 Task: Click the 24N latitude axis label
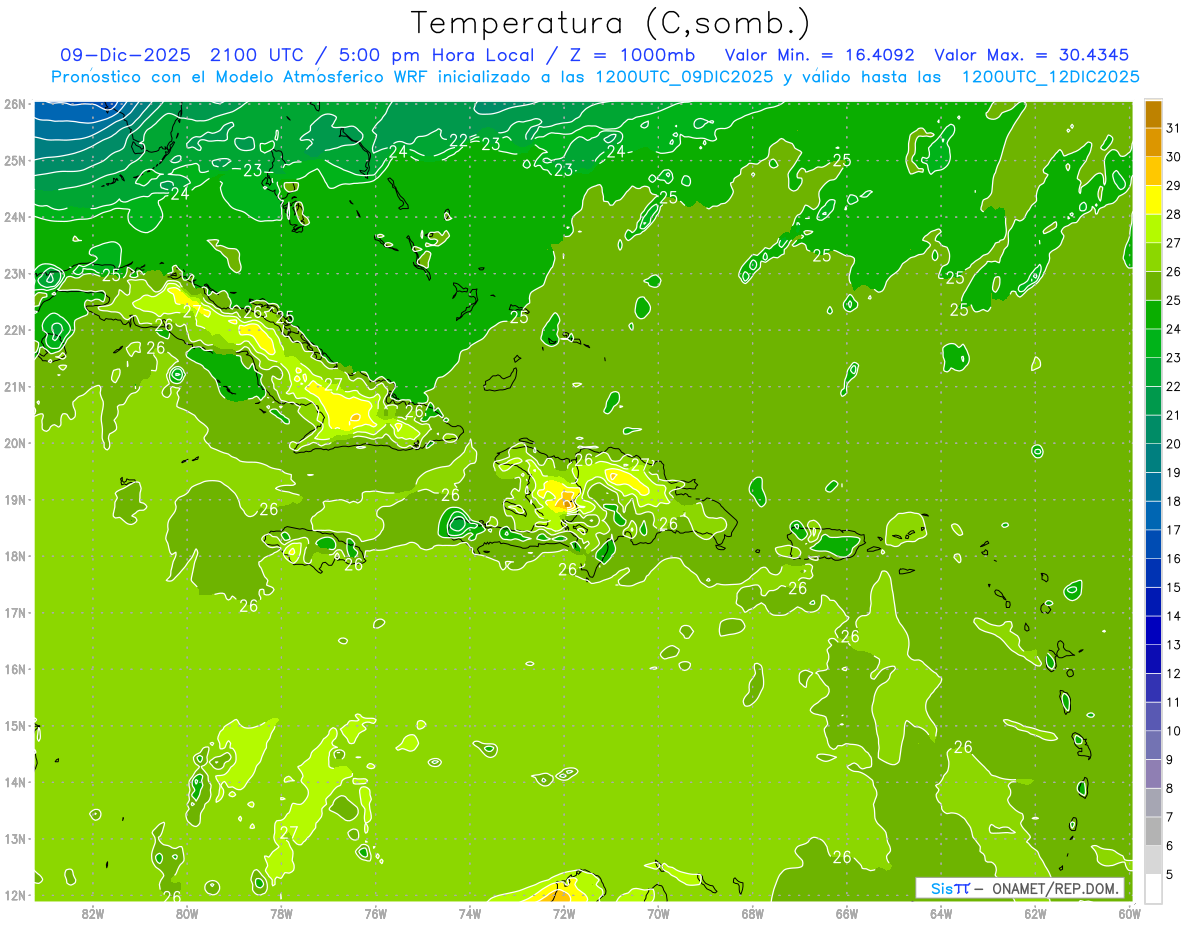point(15,217)
